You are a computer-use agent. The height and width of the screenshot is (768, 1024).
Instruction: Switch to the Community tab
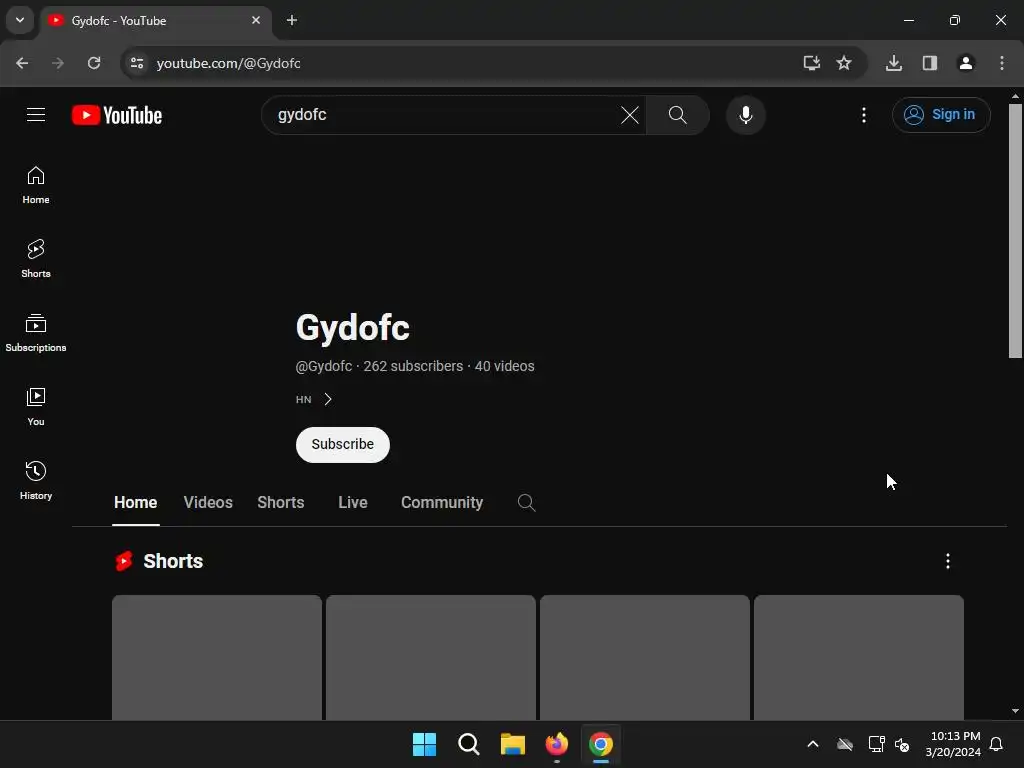[442, 502]
